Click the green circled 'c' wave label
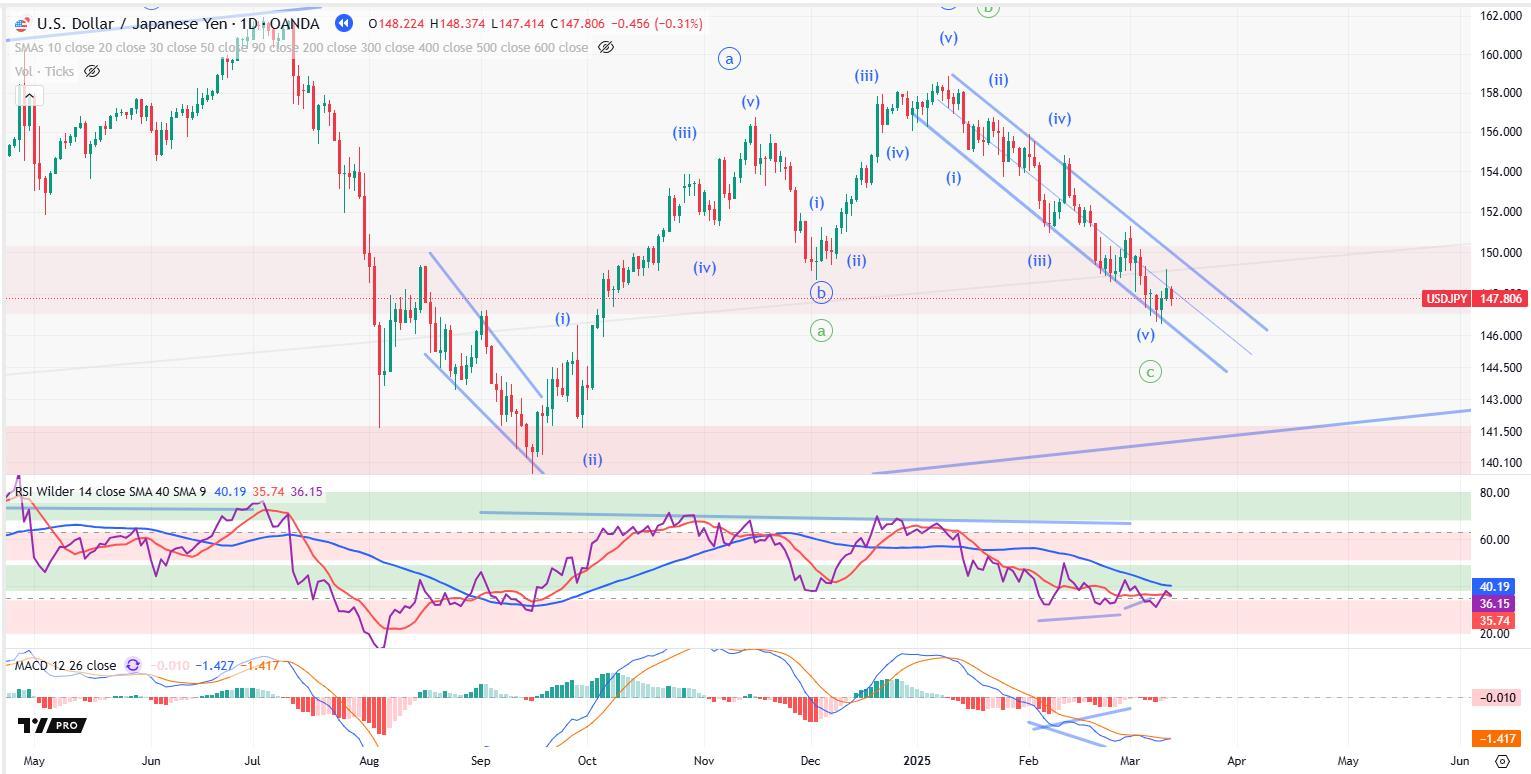 (x=1150, y=372)
